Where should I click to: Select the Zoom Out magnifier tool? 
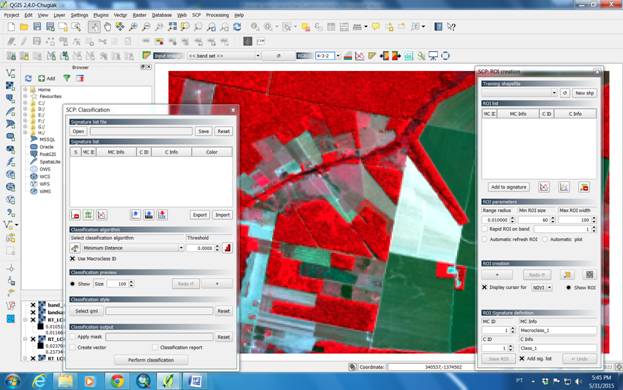tap(146, 27)
